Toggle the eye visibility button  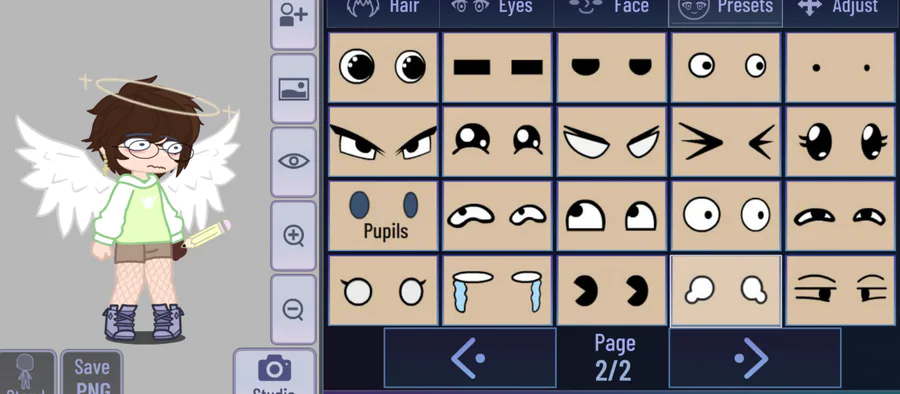click(x=293, y=161)
